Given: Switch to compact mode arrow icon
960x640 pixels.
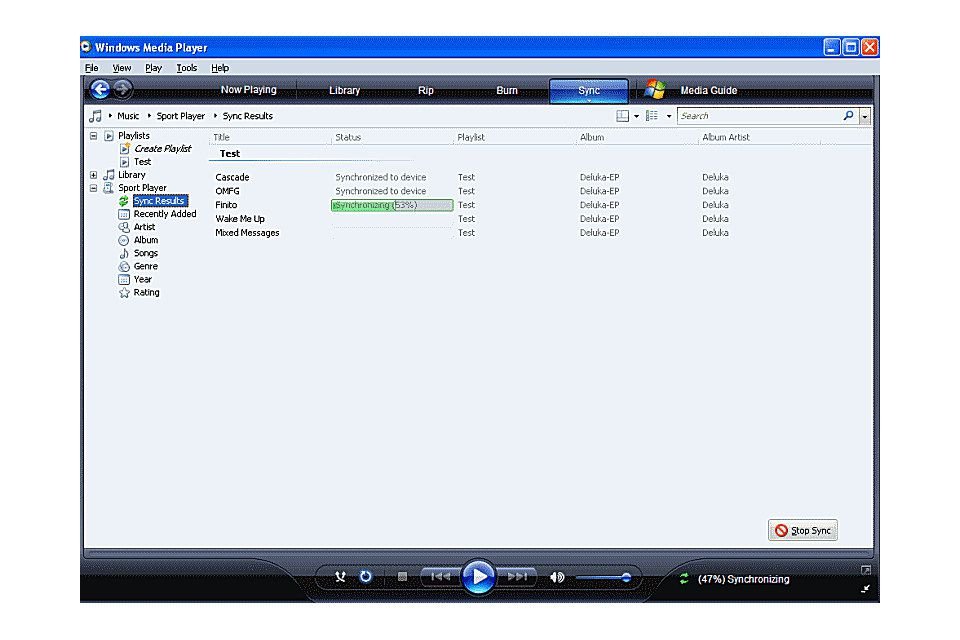Looking at the screenshot, I should (x=866, y=589).
